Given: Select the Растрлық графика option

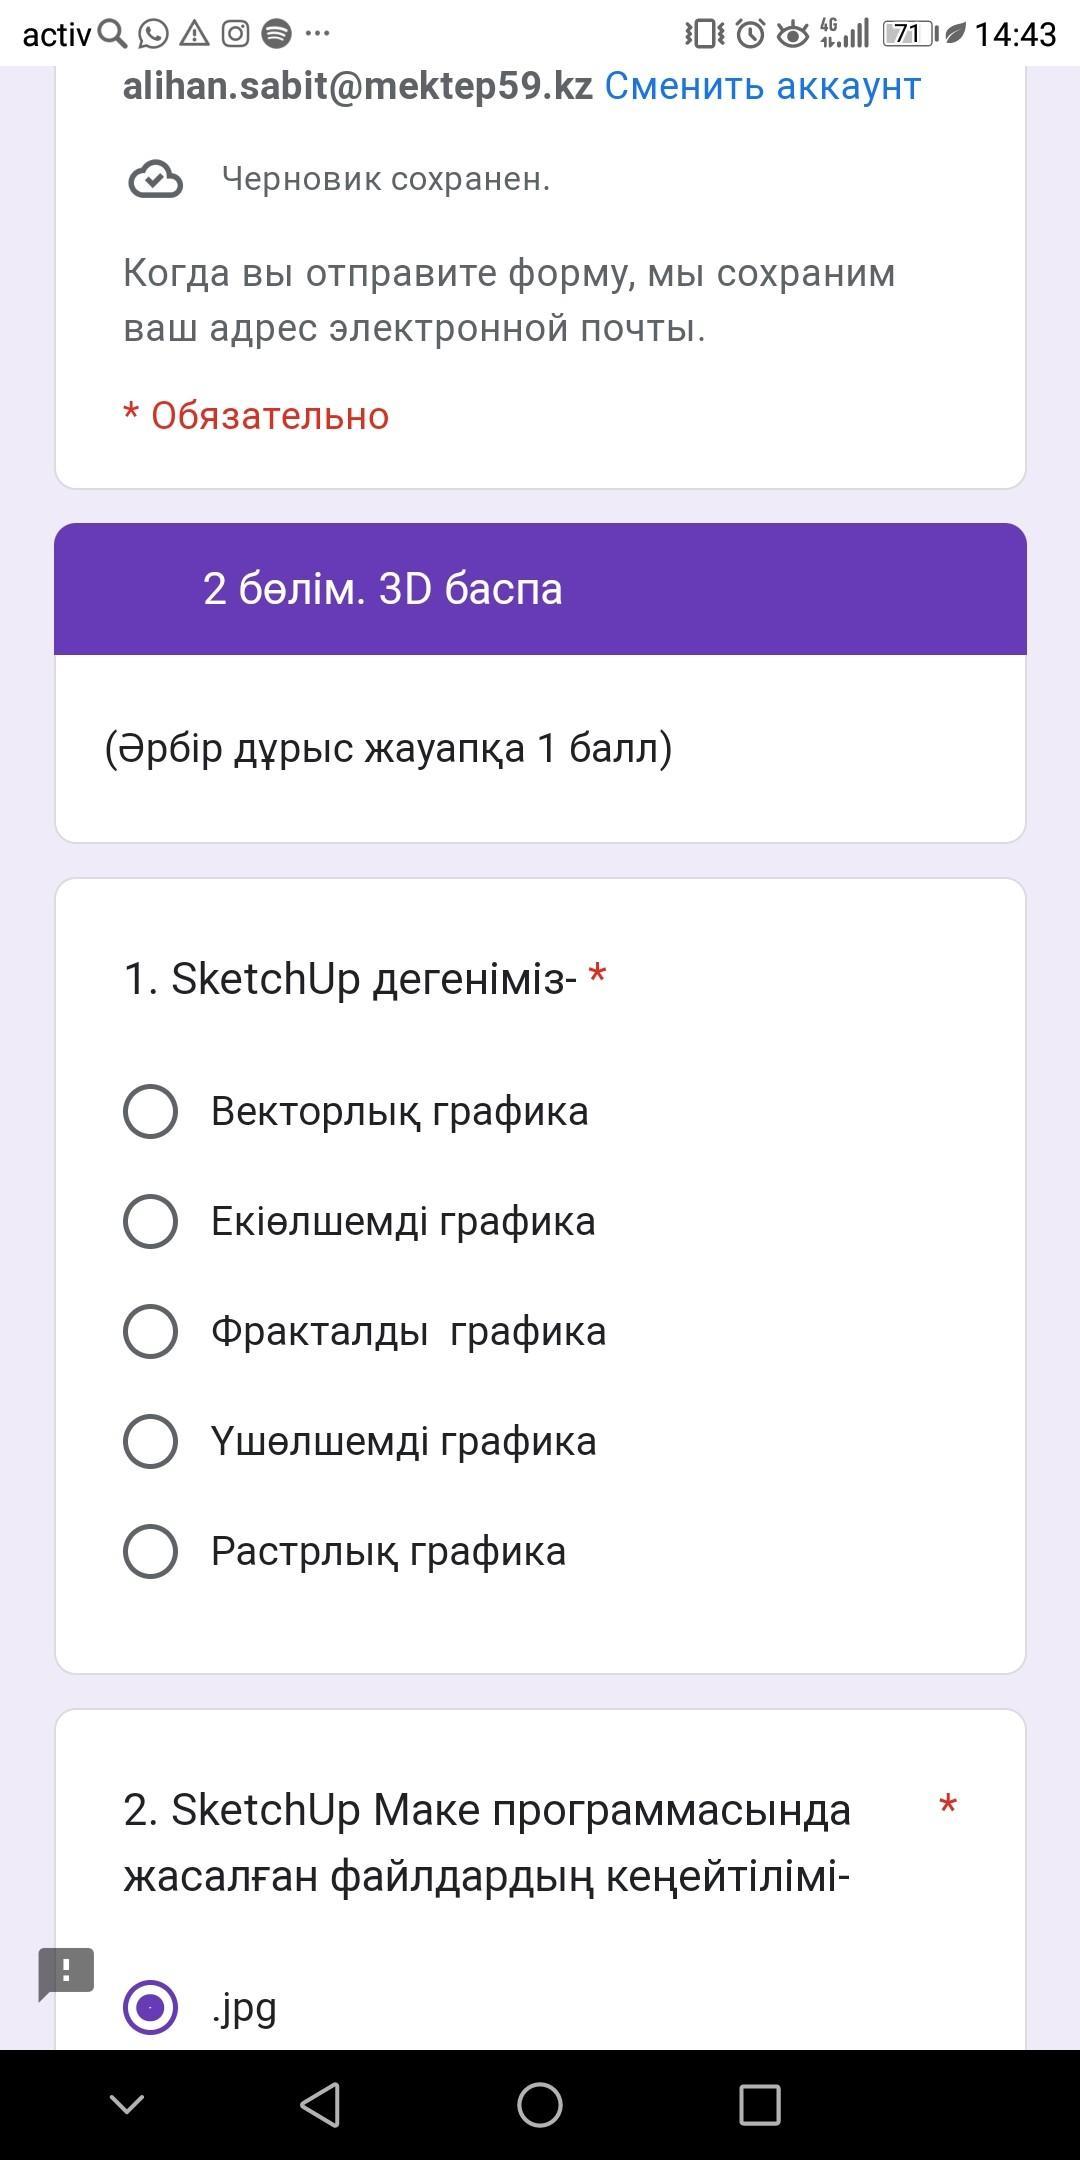Looking at the screenshot, I should (150, 1551).
